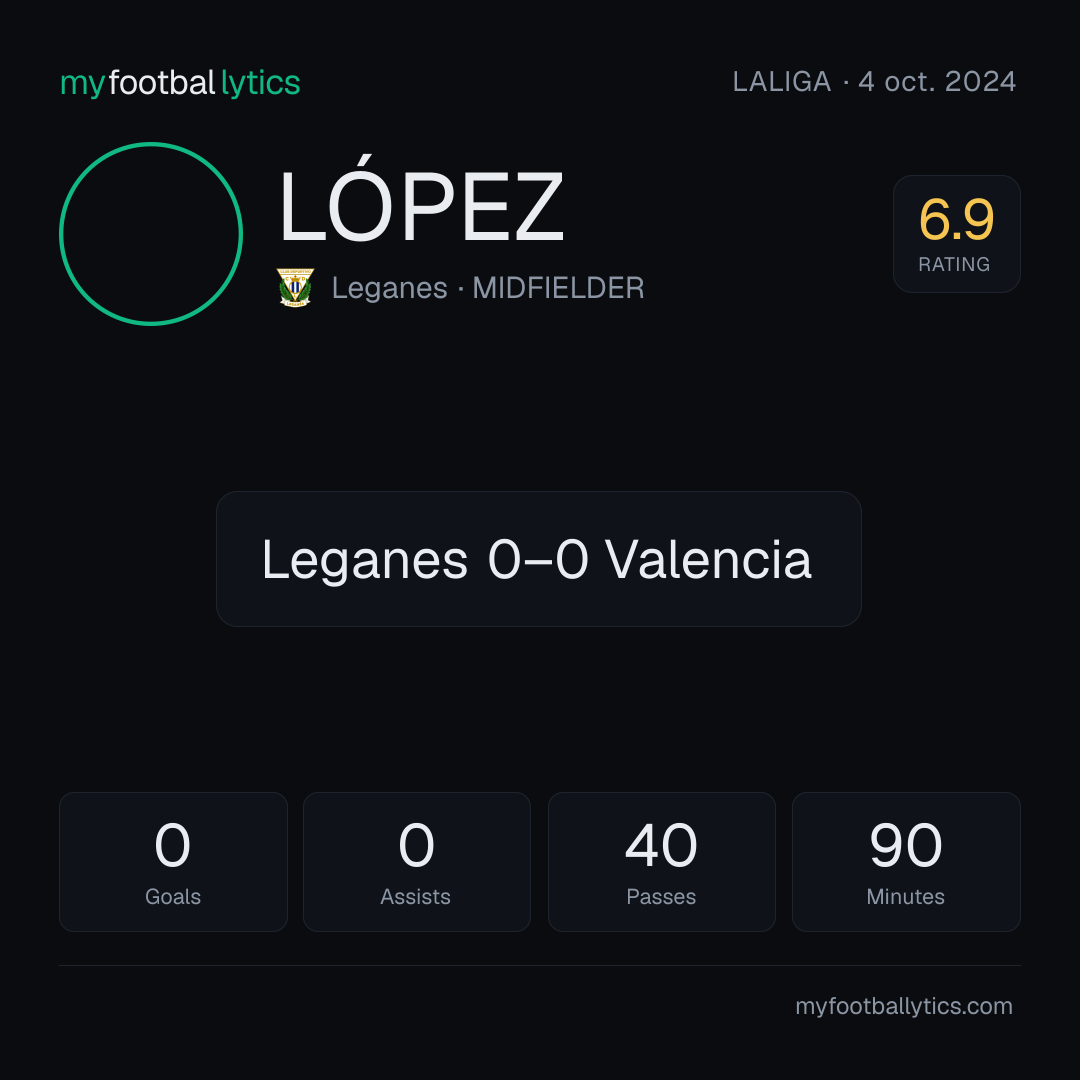The width and height of the screenshot is (1080, 1080).
Task: Select the 40 Passes stat card
Action: coord(661,862)
